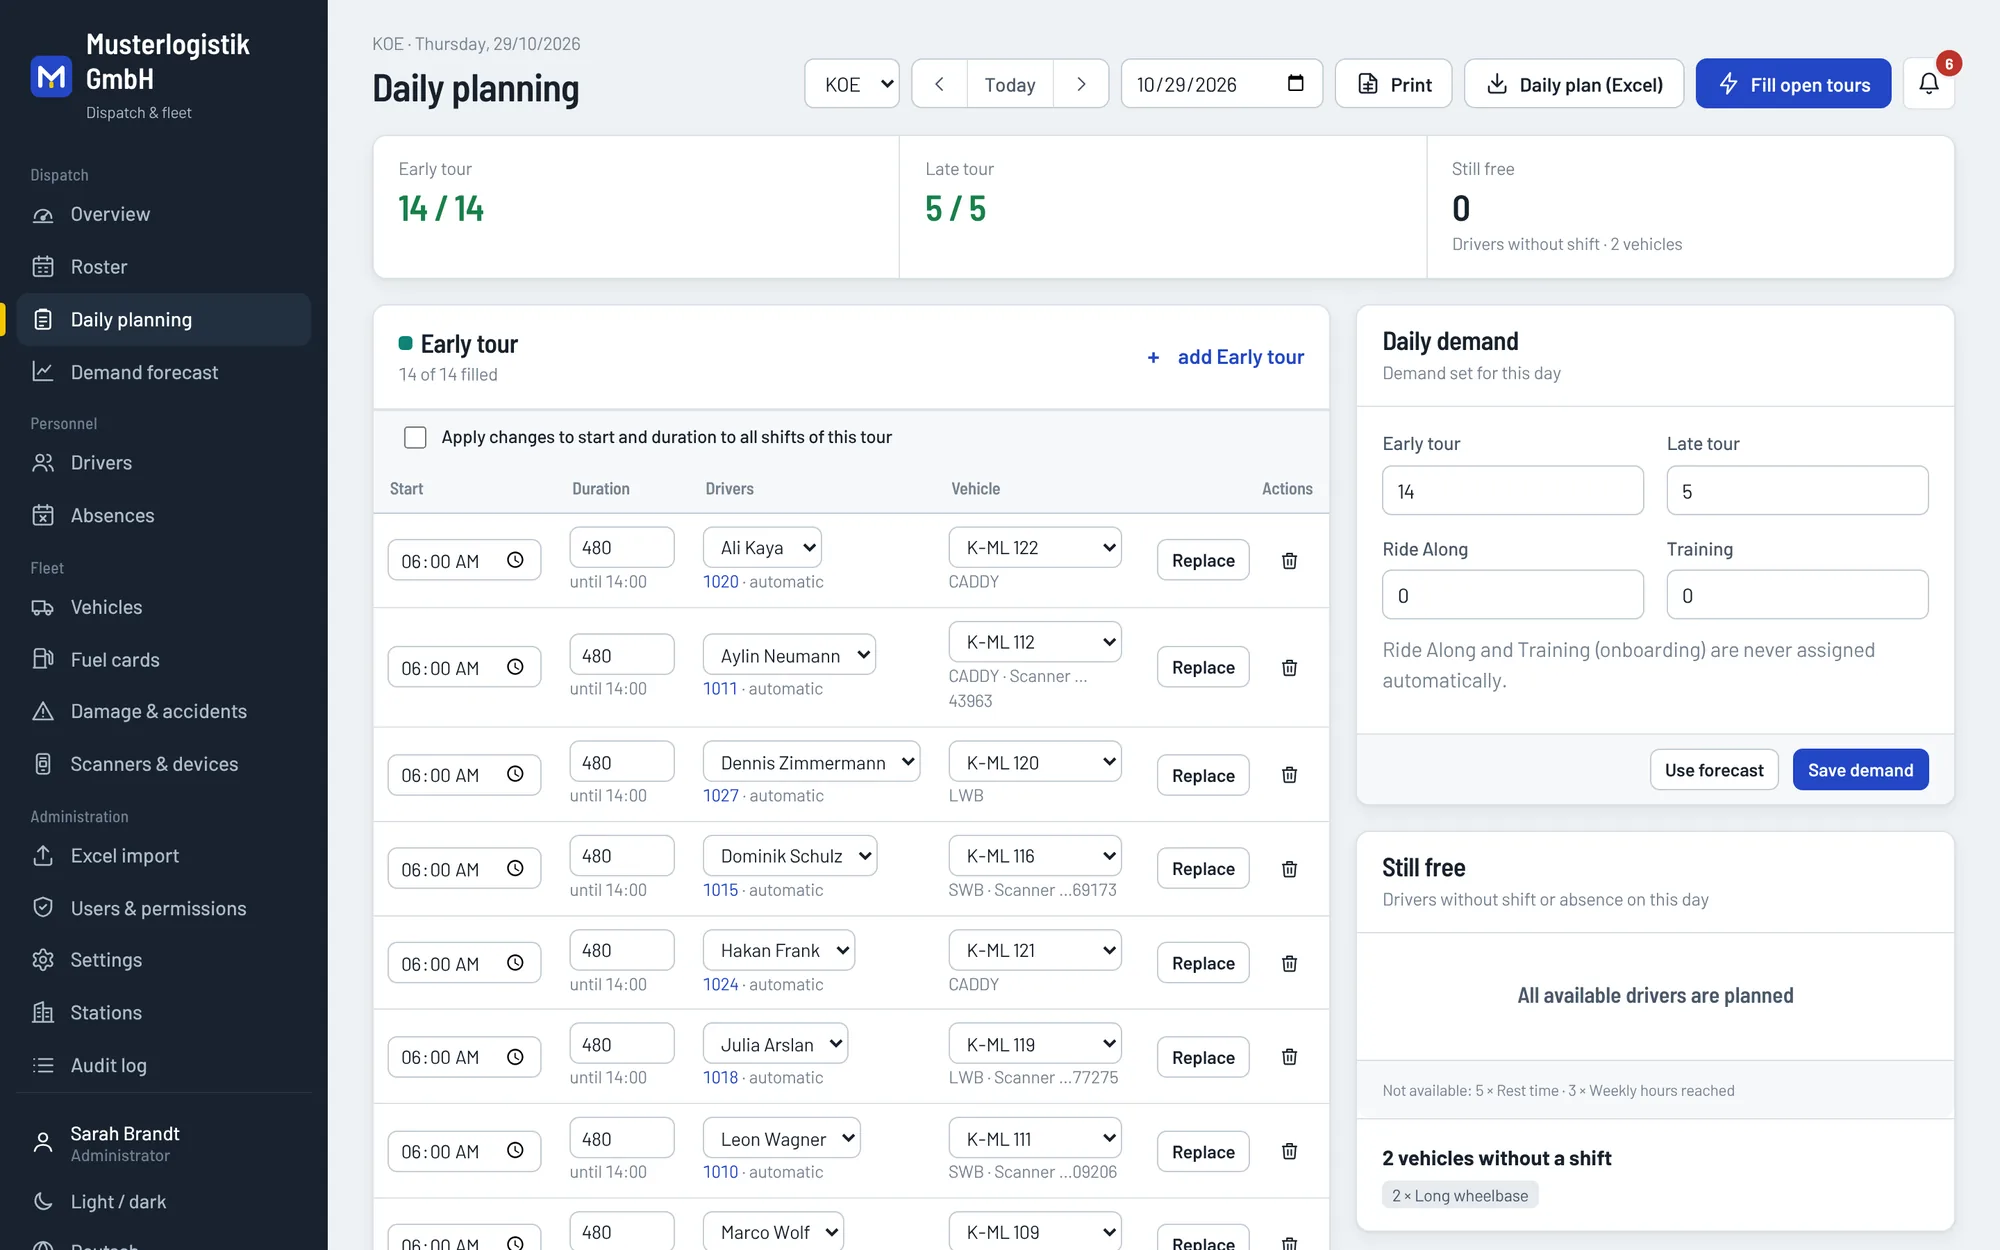Open driver 1020 link under Ali Kaya
The height and width of the screenshot is (1250, 2000).
pyautogui.click(x=720, y=581)
